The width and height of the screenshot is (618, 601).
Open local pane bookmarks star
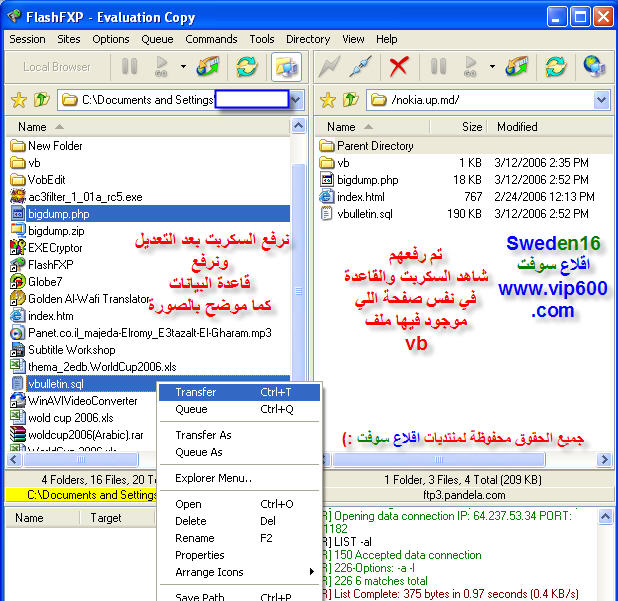tap(19, 100)
